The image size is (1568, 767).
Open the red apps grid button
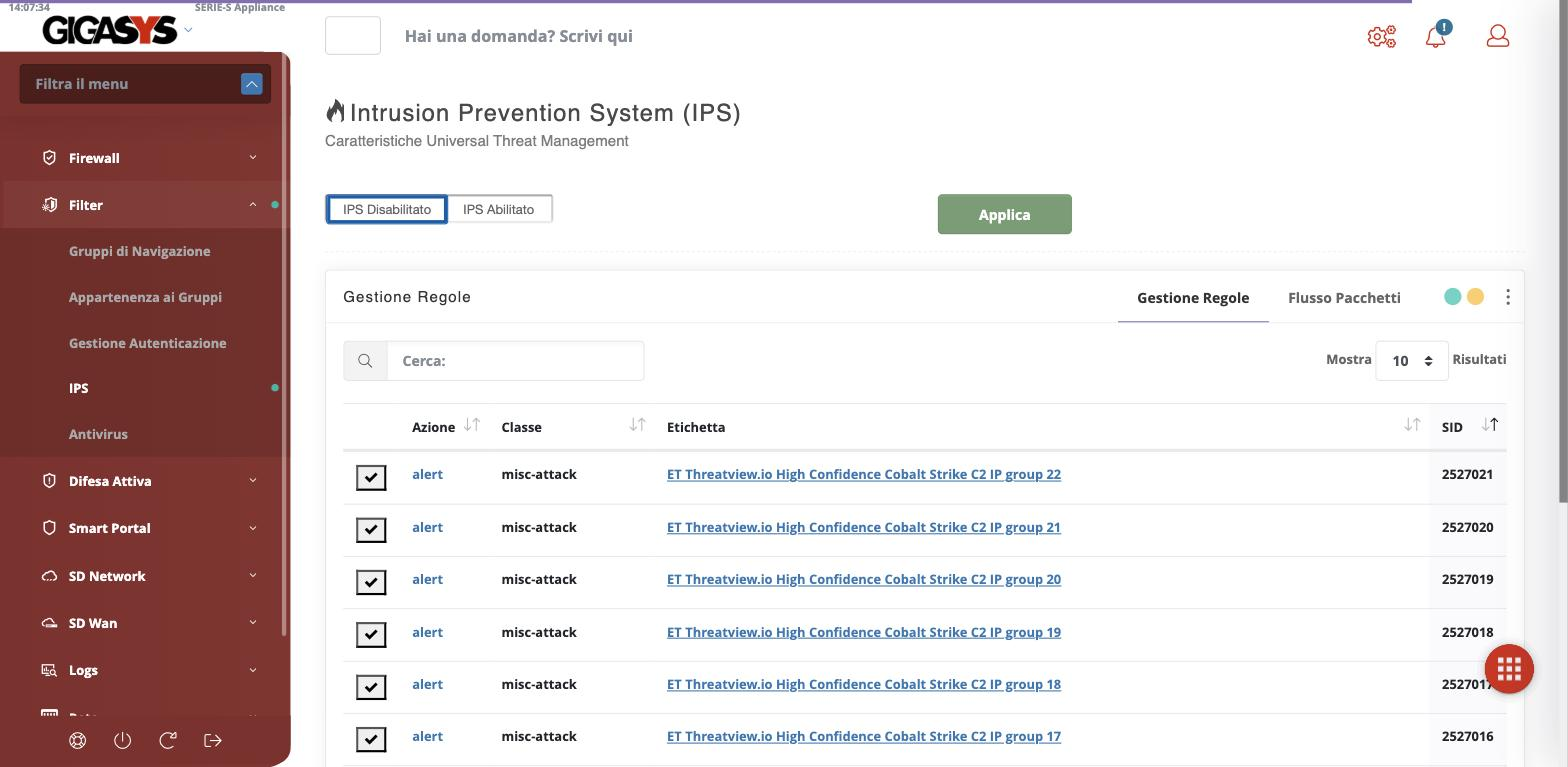pos(1509,668)
